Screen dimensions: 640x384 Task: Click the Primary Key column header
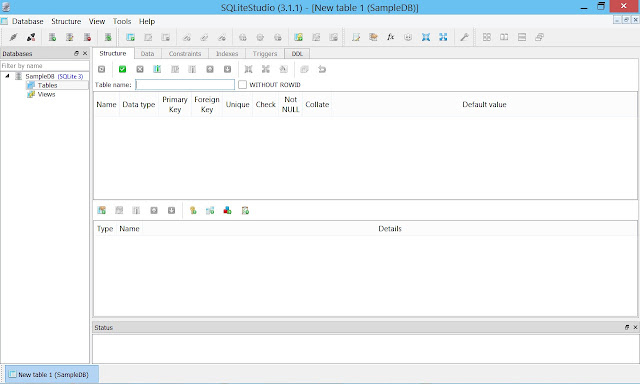pos(175,104)
